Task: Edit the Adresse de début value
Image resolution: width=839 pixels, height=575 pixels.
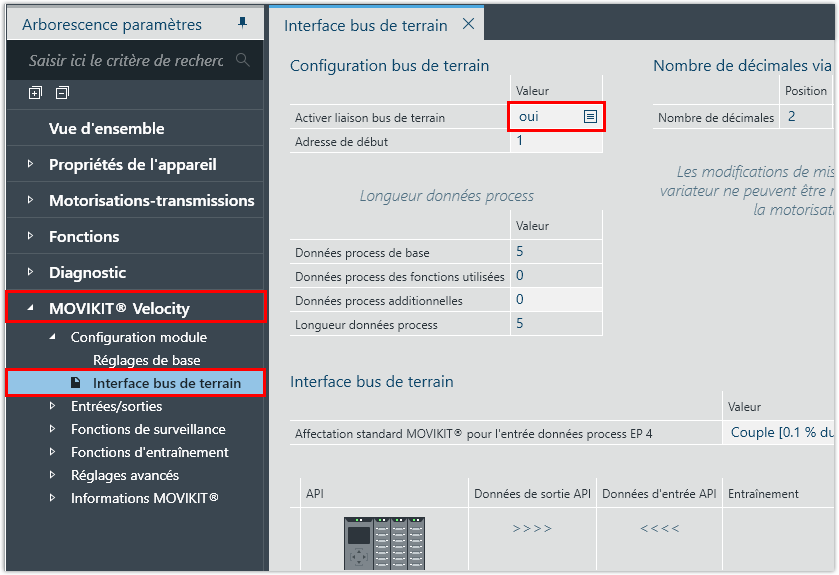Action: [x=556, y=141]
